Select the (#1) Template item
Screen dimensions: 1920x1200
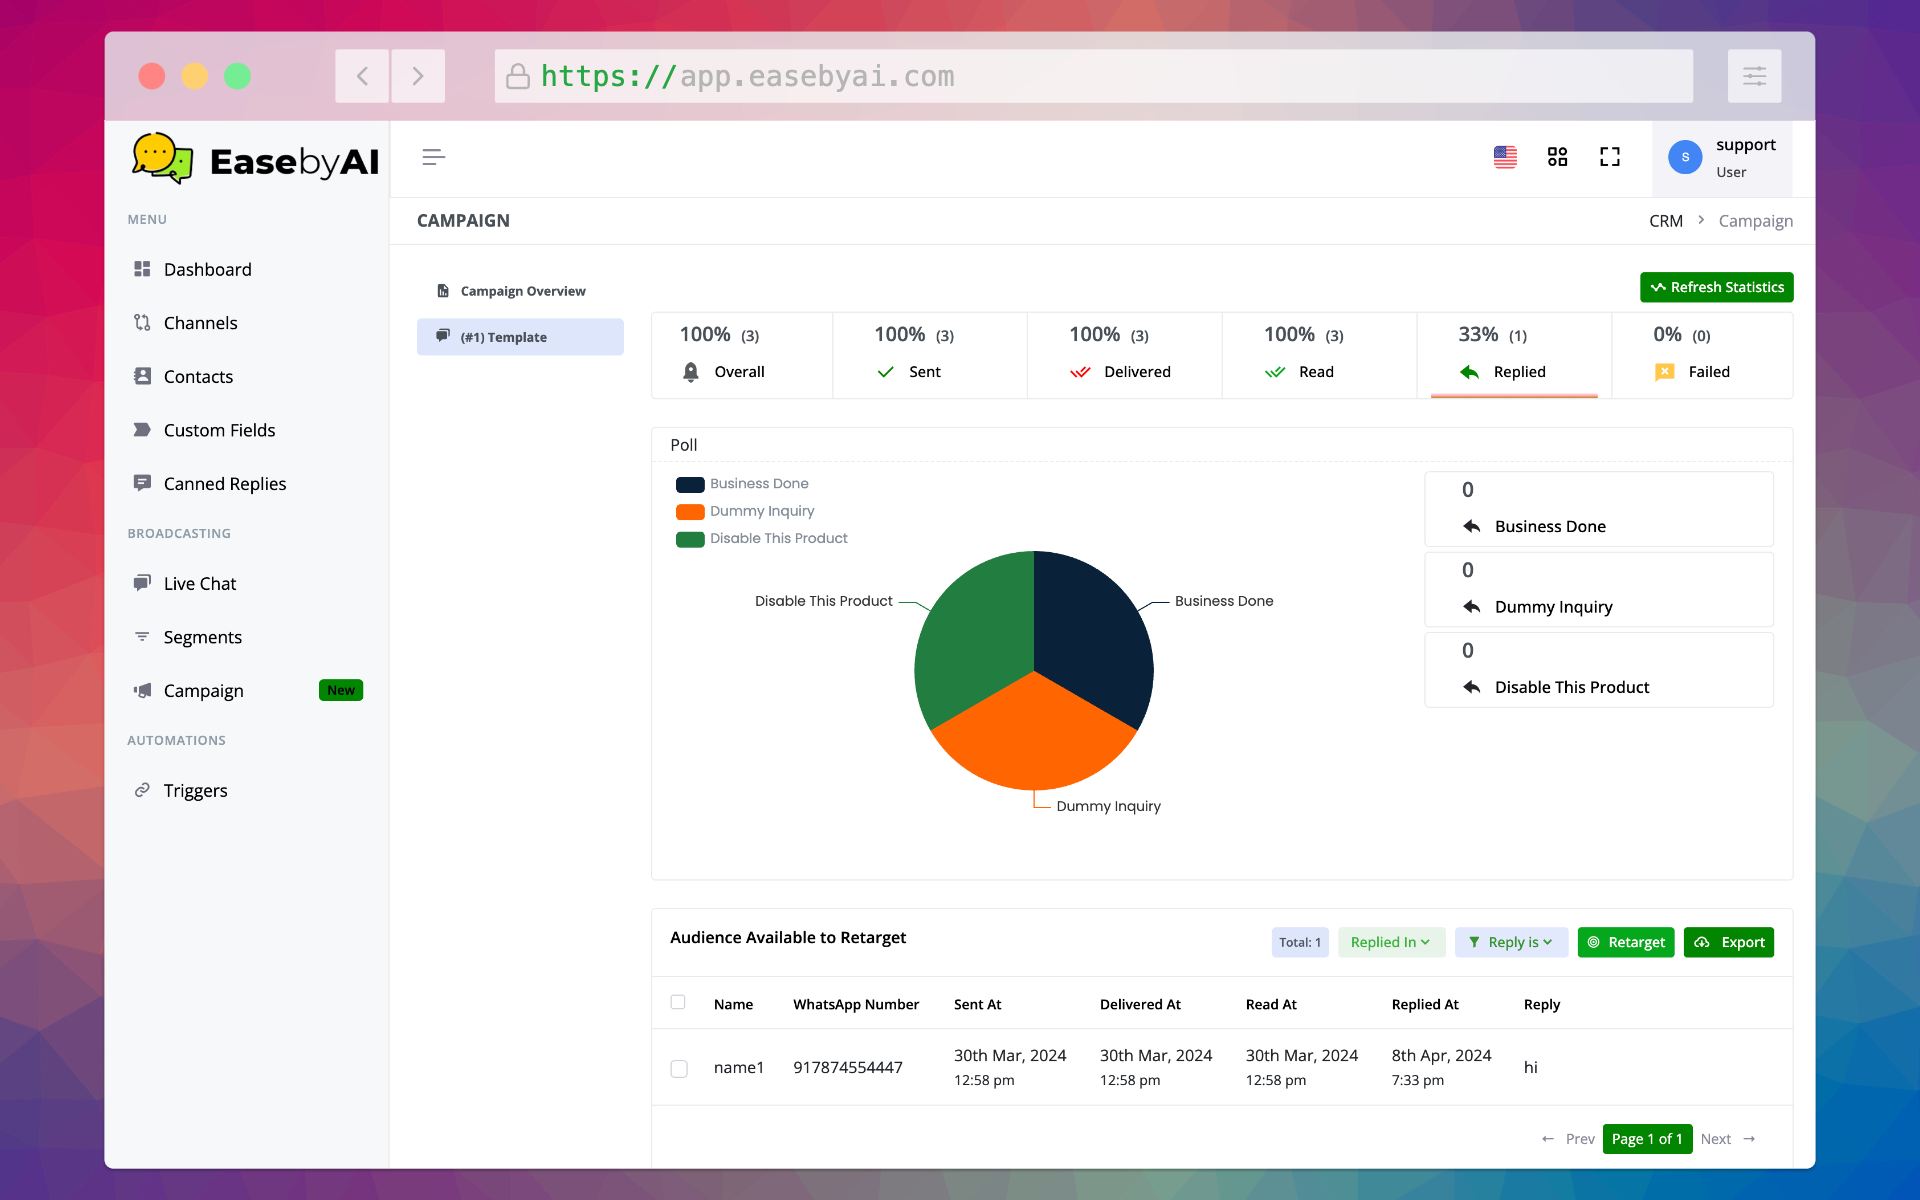[520, 337]
